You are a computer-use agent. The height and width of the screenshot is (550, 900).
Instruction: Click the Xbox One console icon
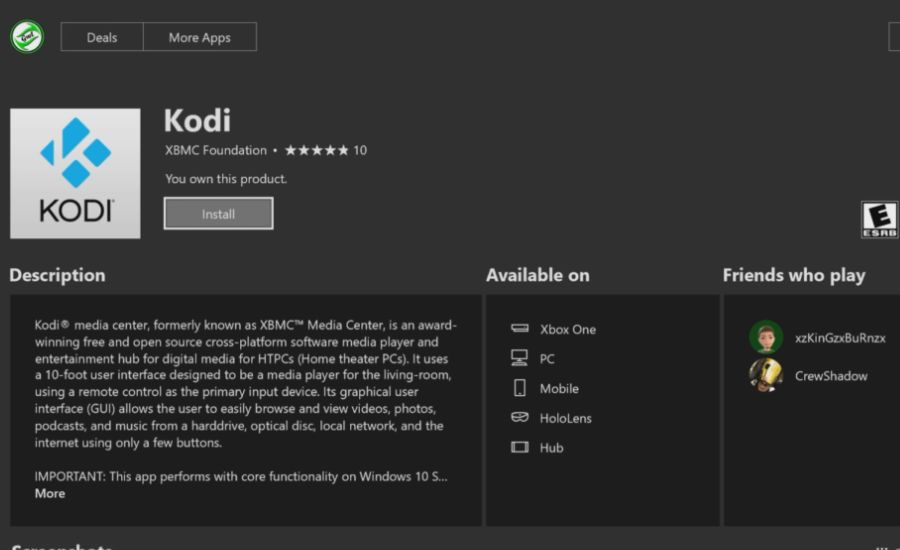coord(519,328)
